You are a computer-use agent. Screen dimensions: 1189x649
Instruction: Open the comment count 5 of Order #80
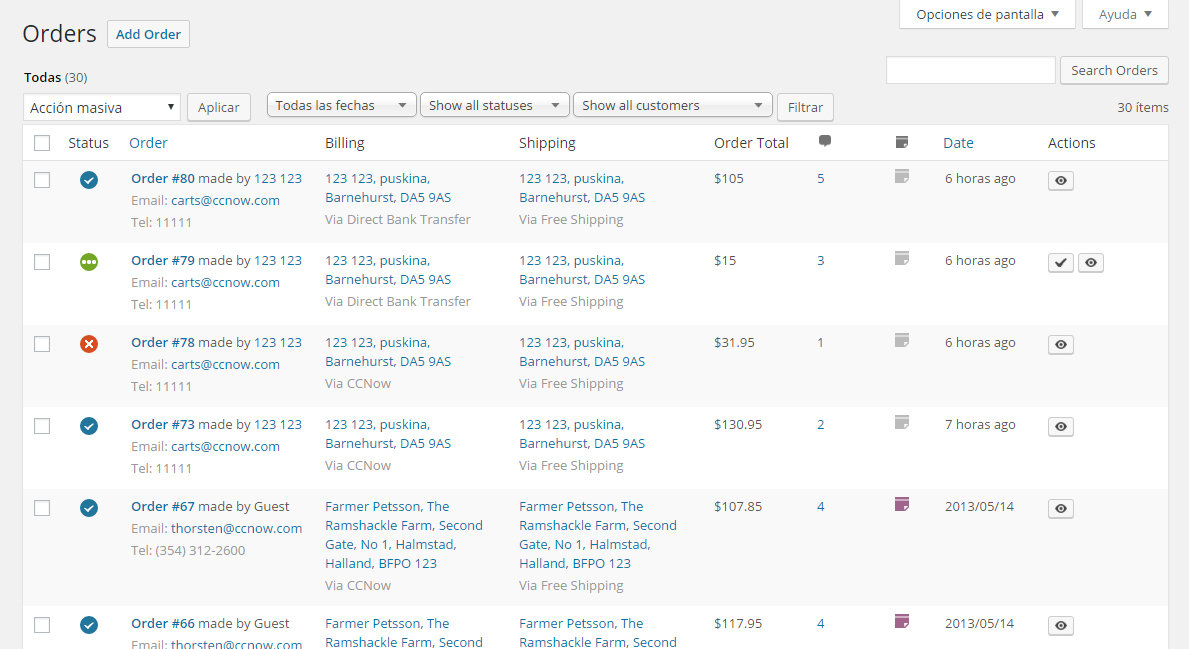pyautogui.click(x=820, y=178)
